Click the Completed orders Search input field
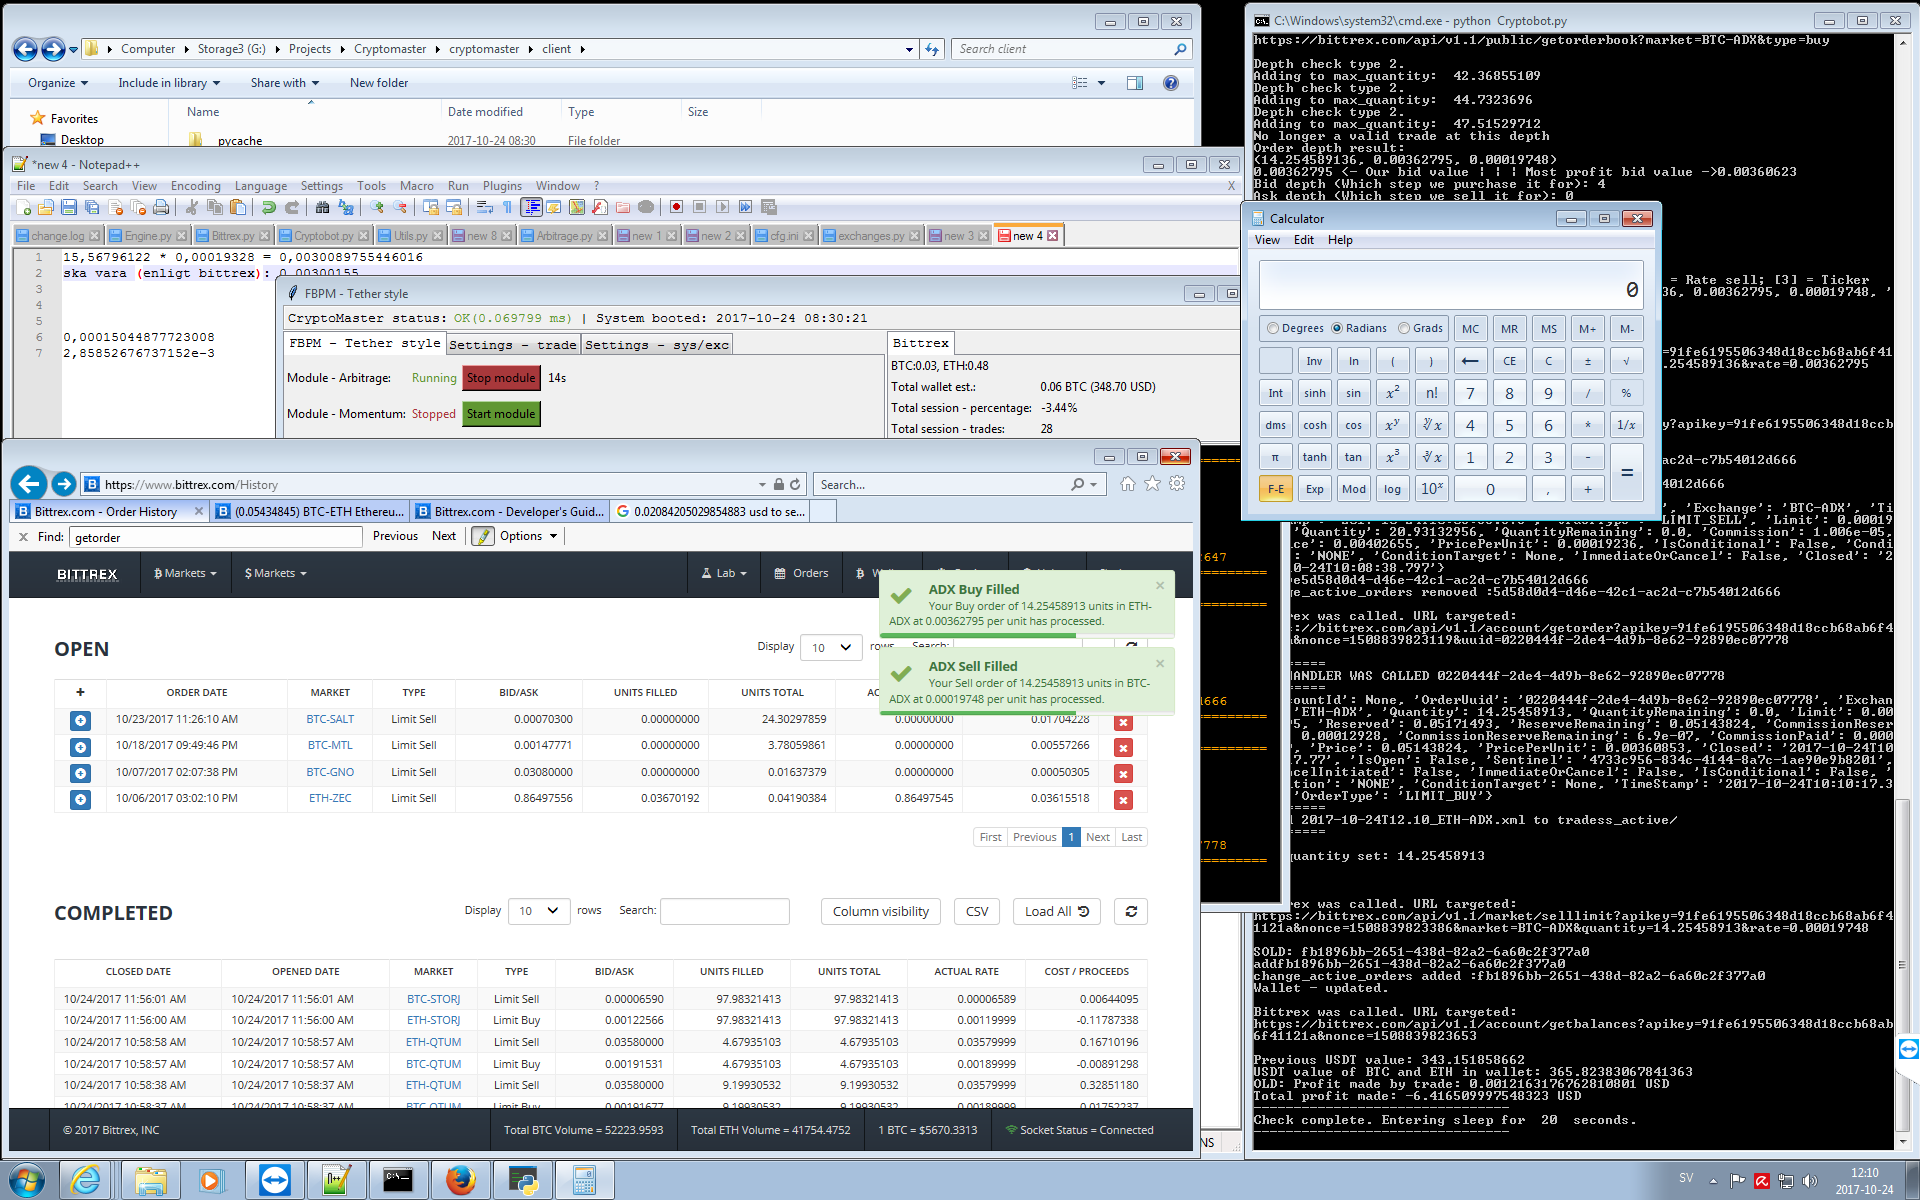The image size is (1920, 1200). tap(724, 911)
